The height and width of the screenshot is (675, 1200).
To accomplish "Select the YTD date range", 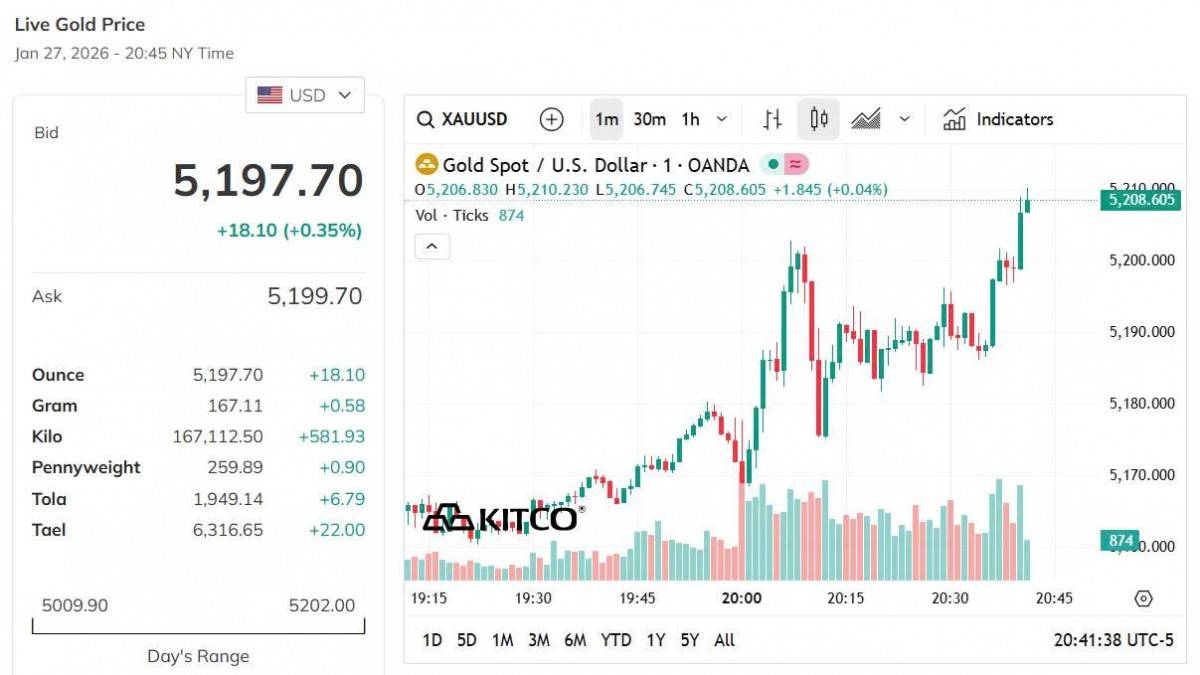I will (x=616, y=640).
